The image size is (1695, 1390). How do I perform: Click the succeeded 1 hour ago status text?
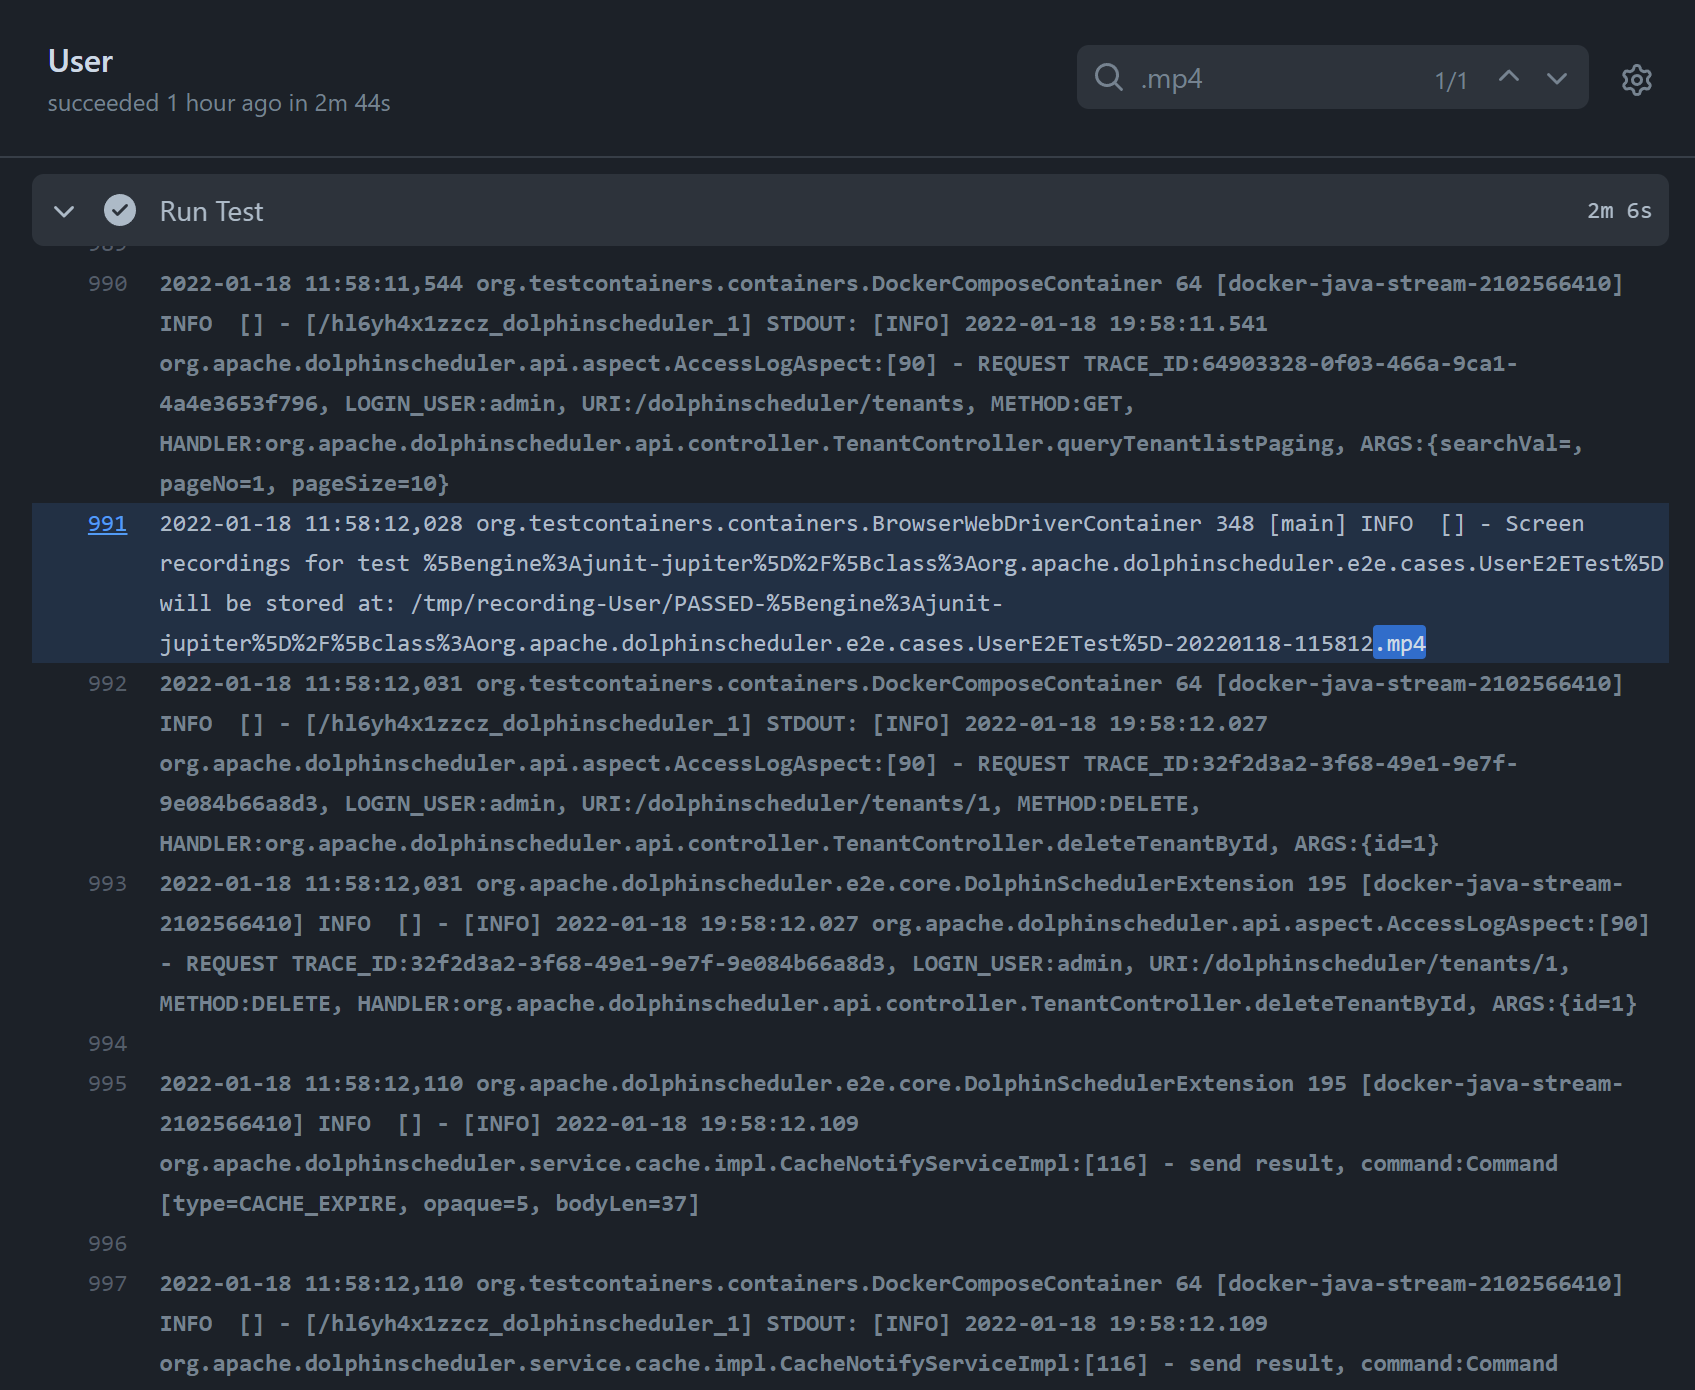pyautogui.click(x=218, y=103)
